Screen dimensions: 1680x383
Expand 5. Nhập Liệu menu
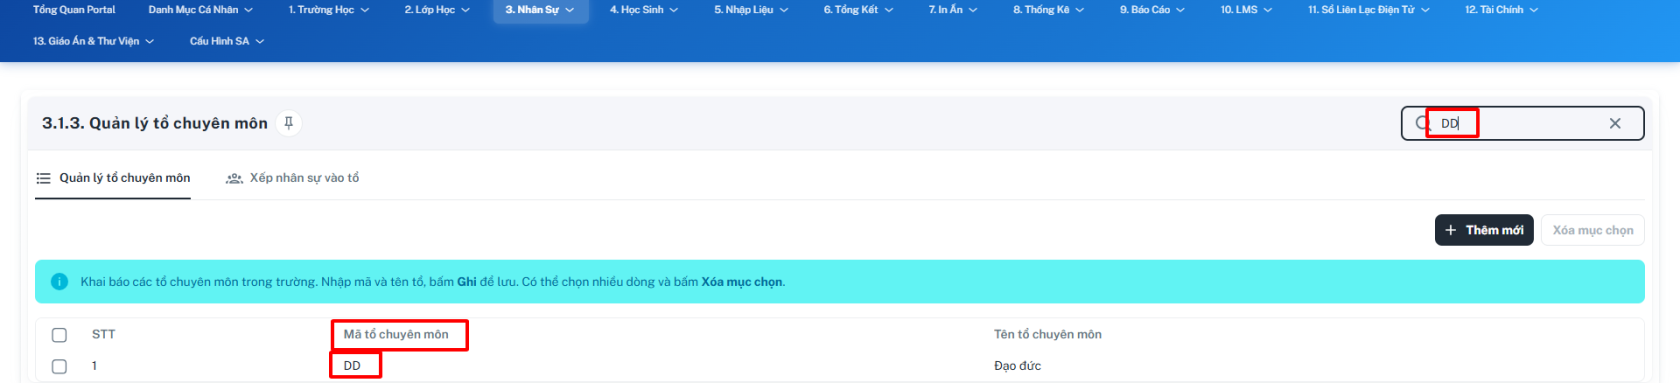pos(751,10)
